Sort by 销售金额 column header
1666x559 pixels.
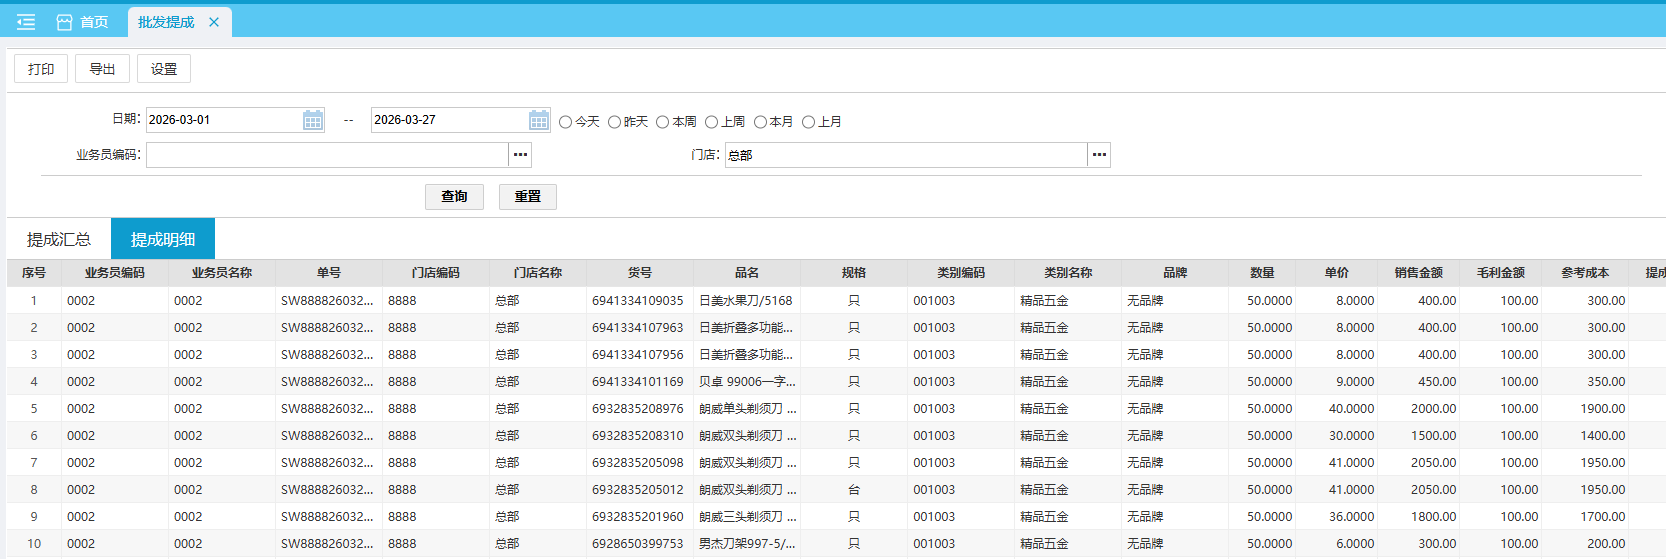tap(1418, 273)
